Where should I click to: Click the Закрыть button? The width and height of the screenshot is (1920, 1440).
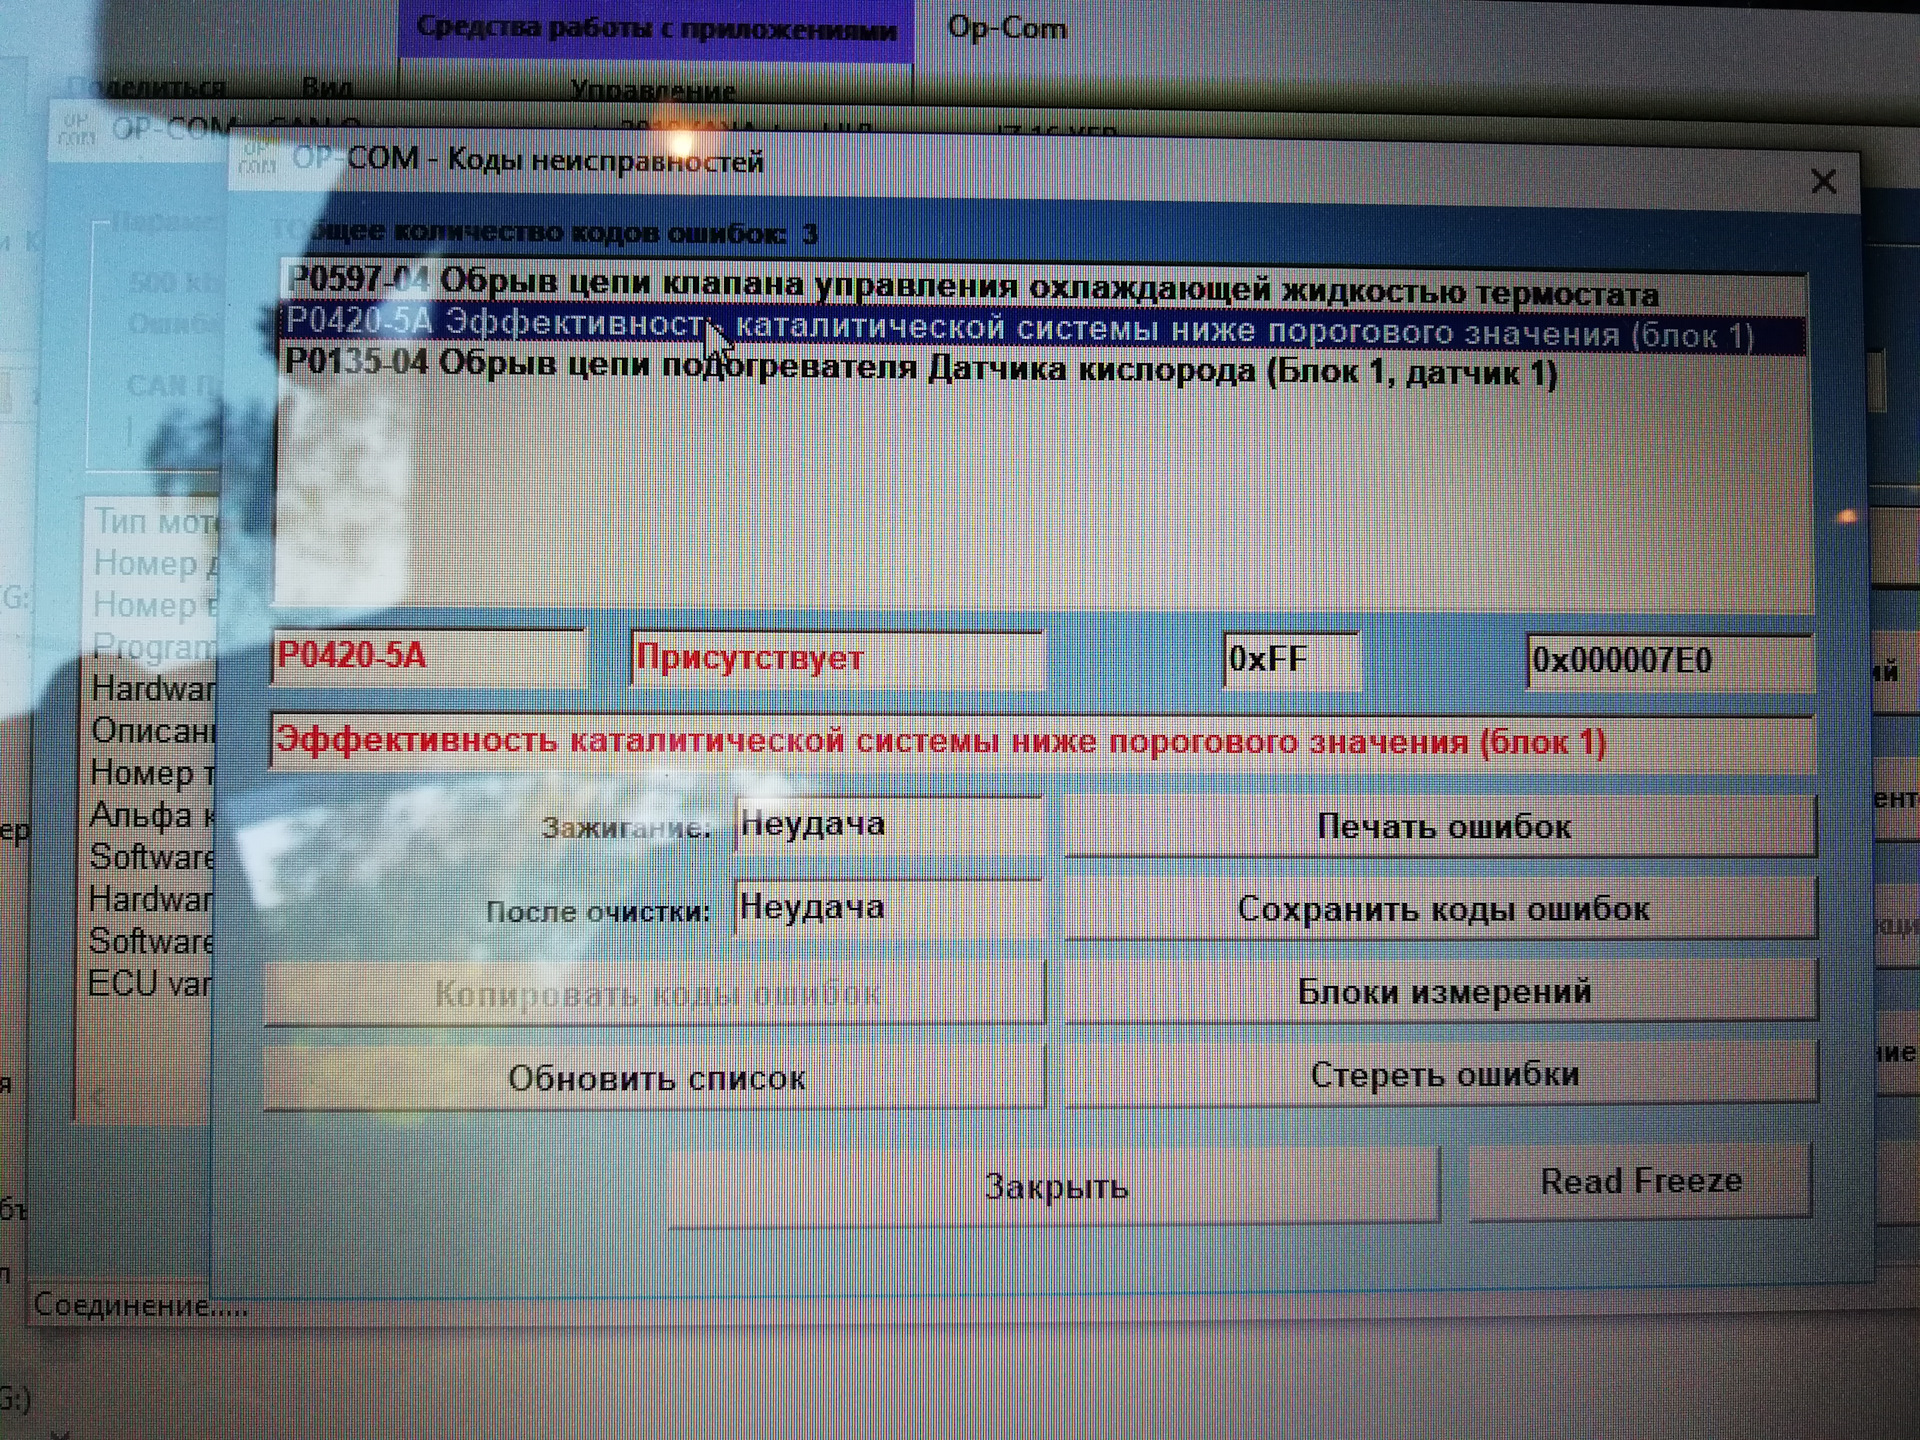click(1055, 1186)
